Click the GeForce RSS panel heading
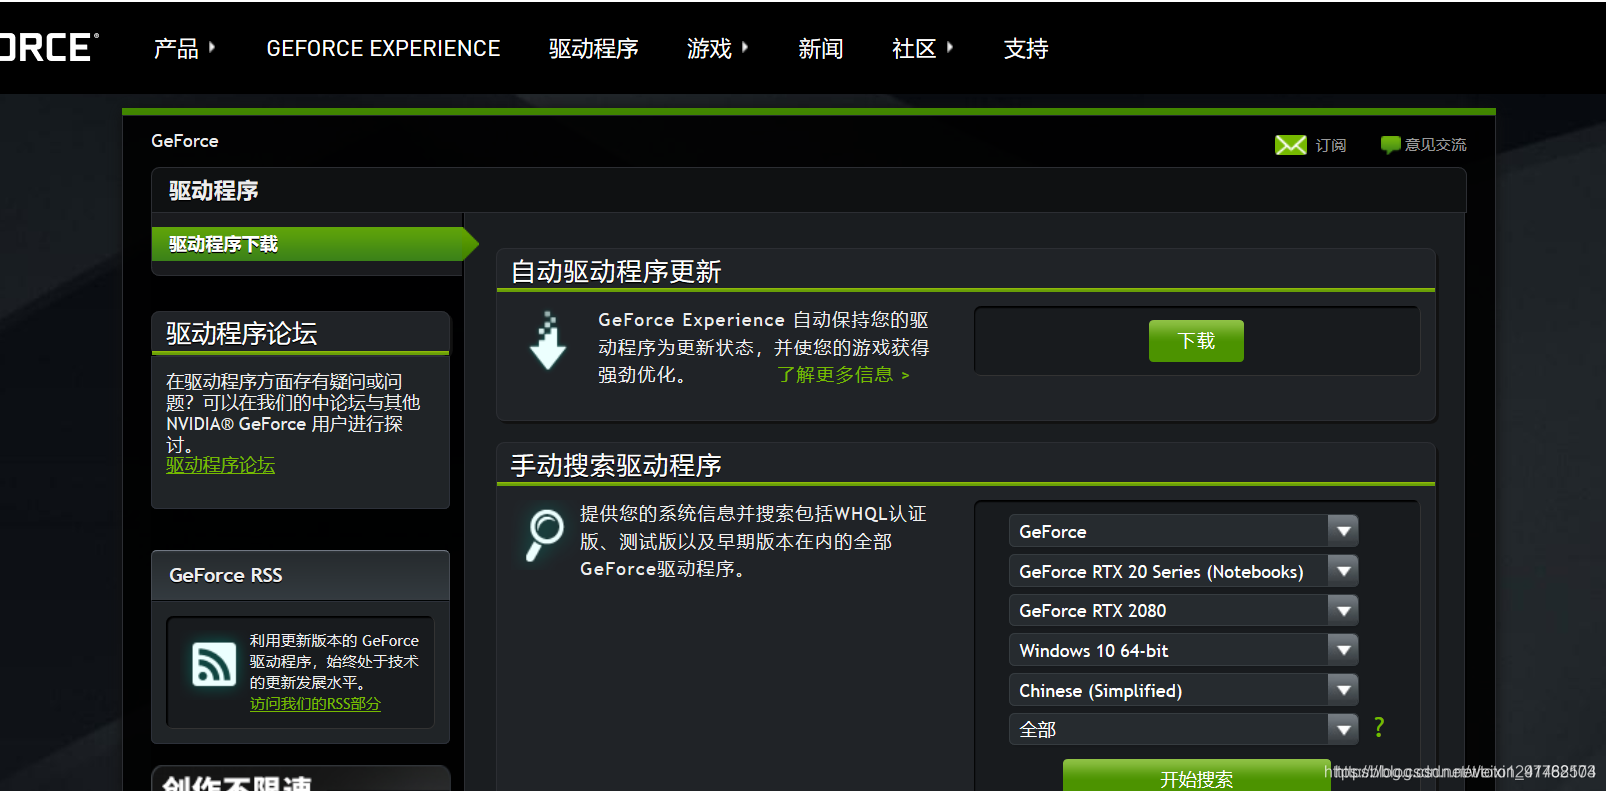Image resolution: width=1606 pixels, height=791 pixels. tap(226, 575)
